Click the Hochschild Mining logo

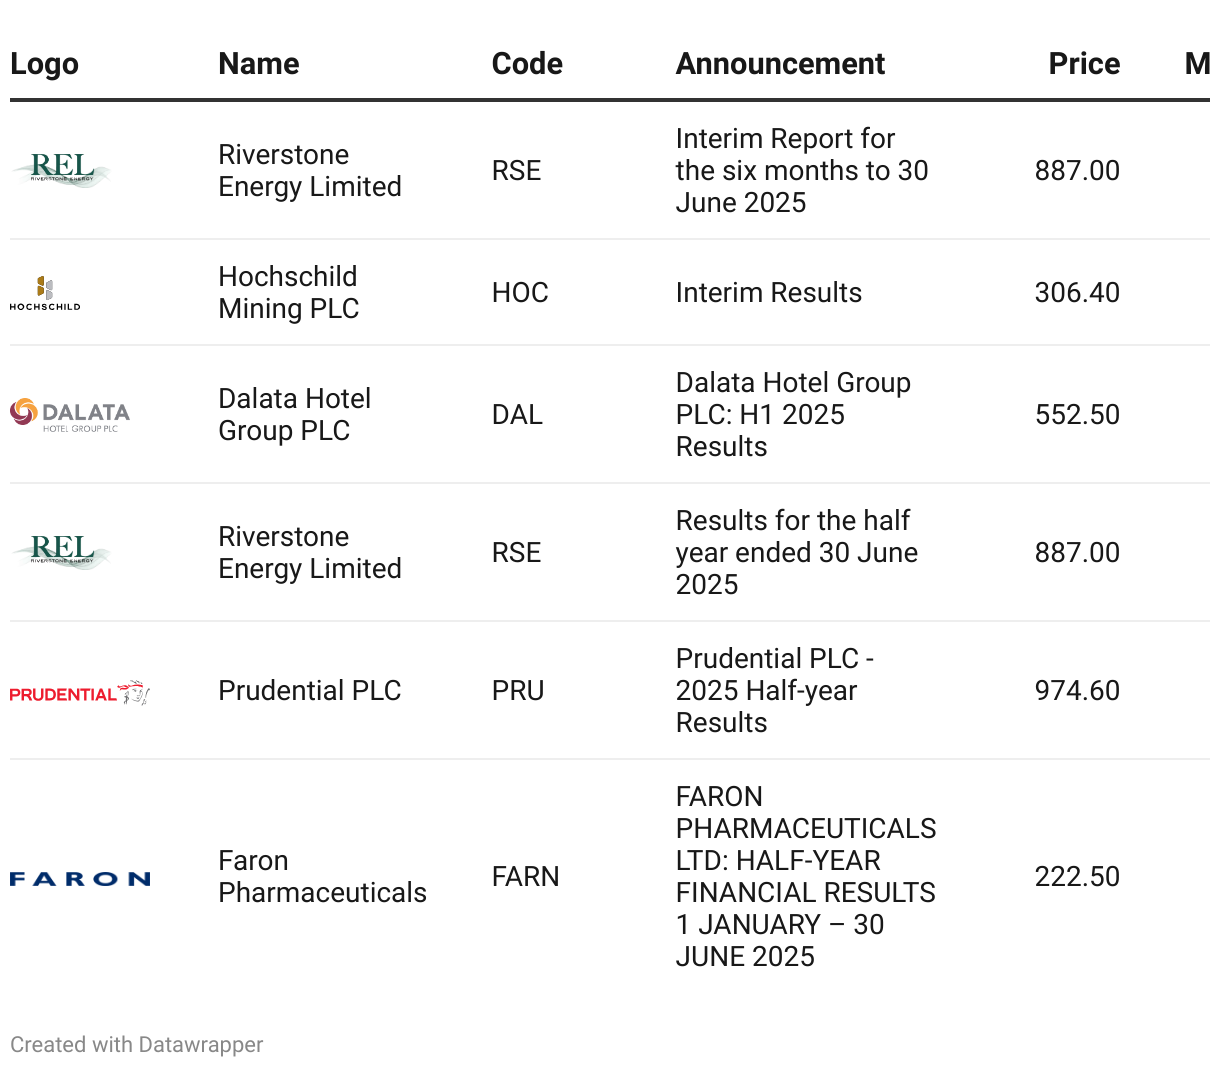[45, 293]
